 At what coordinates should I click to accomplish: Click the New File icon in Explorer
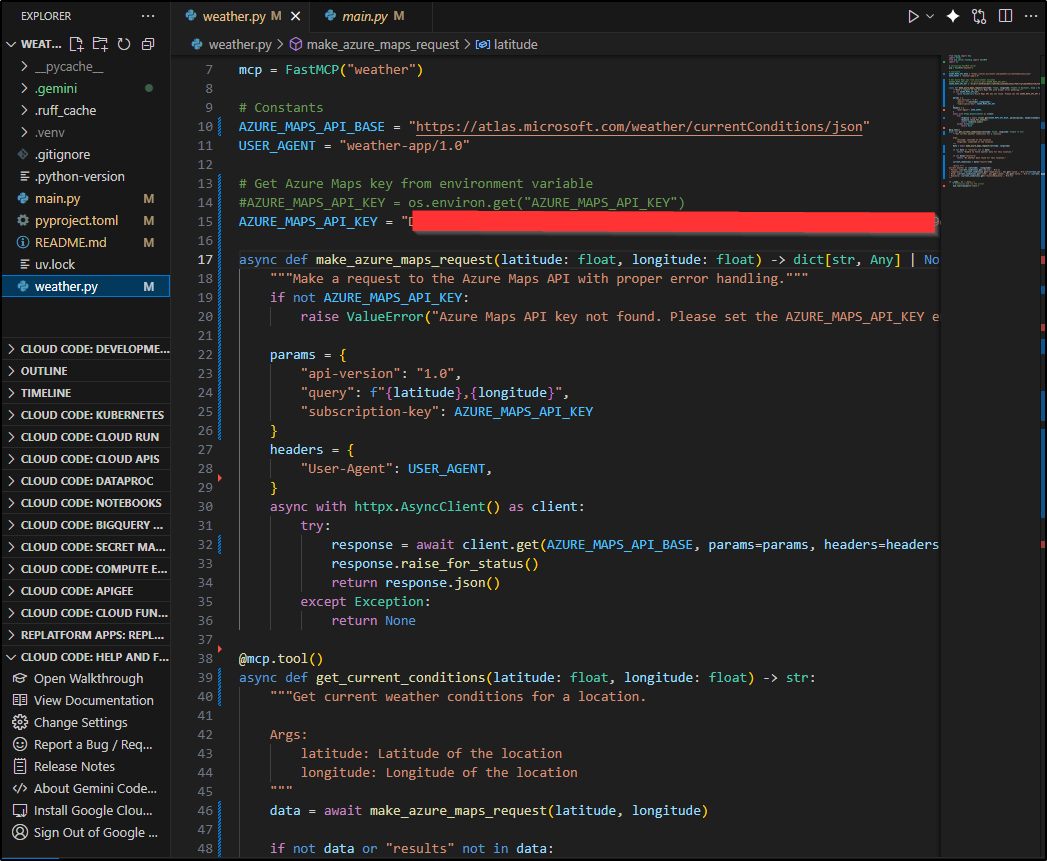click(x=76, y=44)
